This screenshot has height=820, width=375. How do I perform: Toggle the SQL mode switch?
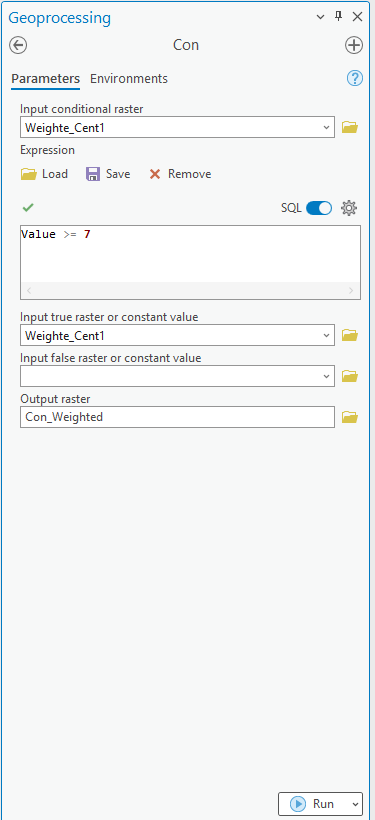pos(319,208)
